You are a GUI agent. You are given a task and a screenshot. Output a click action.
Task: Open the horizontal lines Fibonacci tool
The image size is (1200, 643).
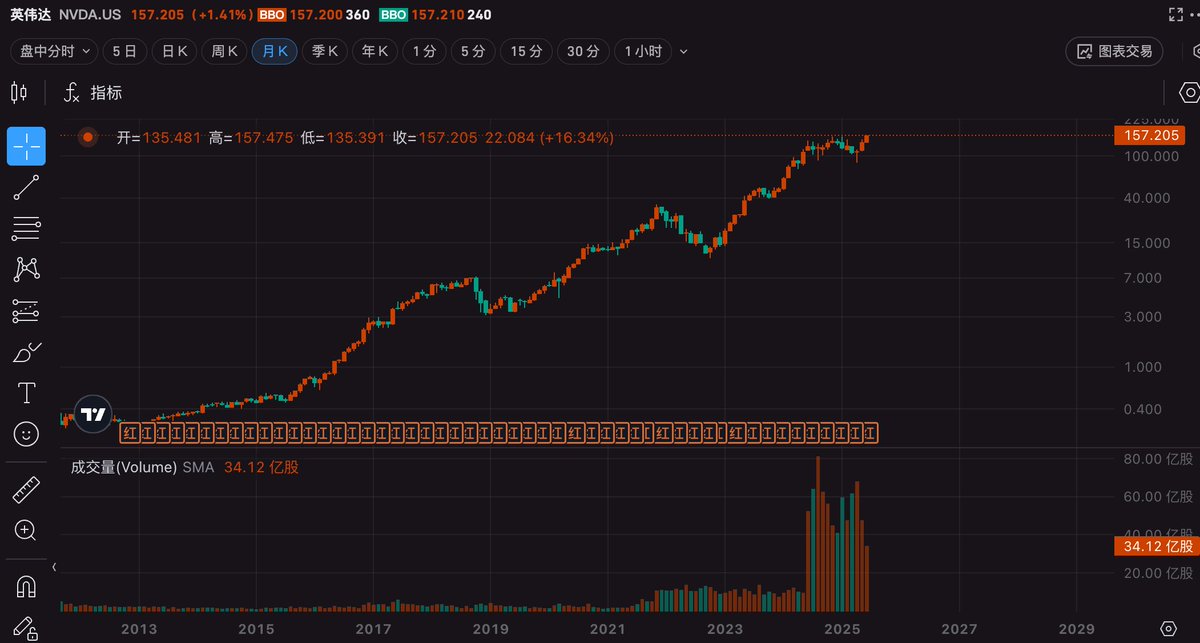coord(26,229)
